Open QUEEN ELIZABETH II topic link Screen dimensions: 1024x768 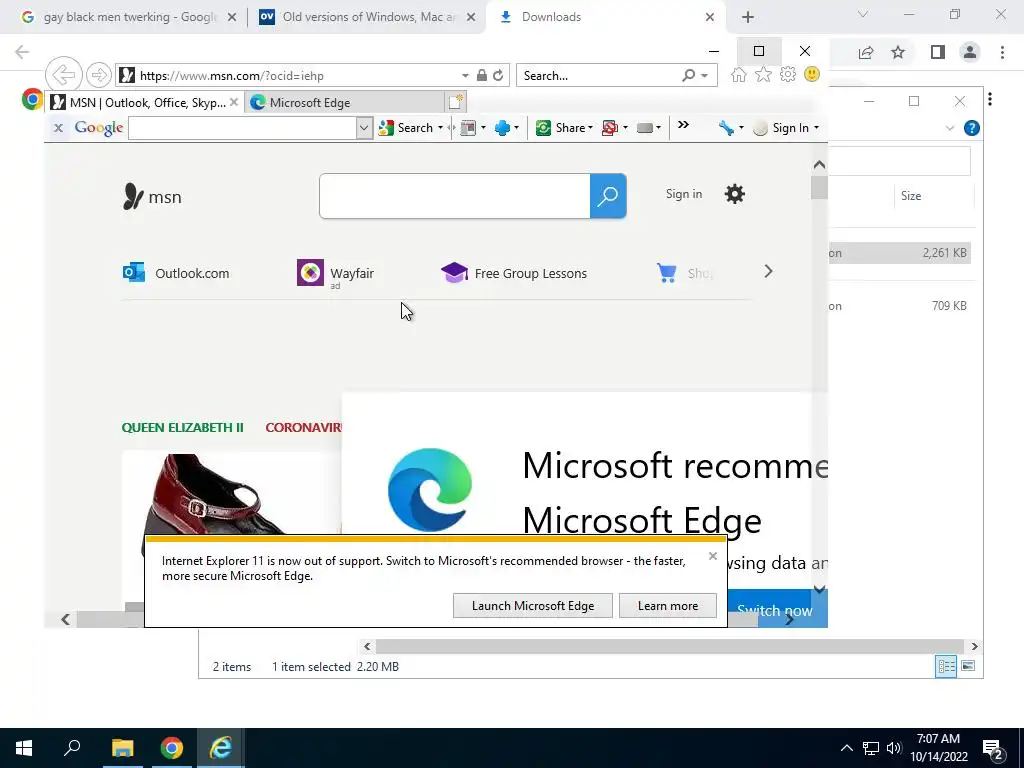click(182, 428)
